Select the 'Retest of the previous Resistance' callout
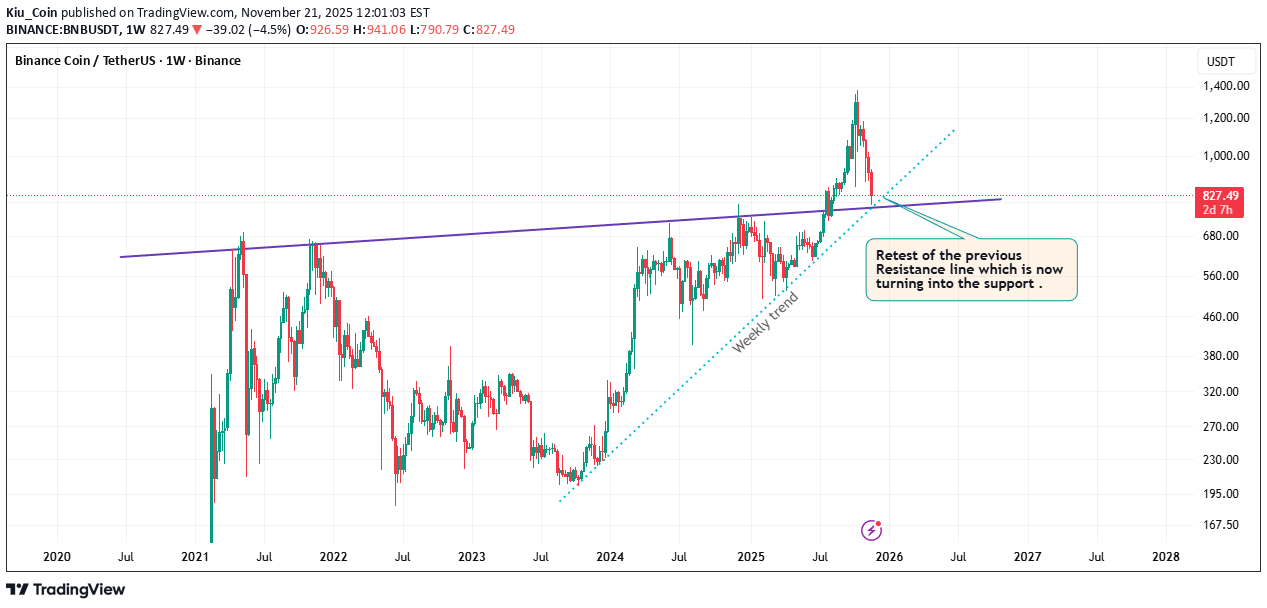 click(x=970, y=270)
